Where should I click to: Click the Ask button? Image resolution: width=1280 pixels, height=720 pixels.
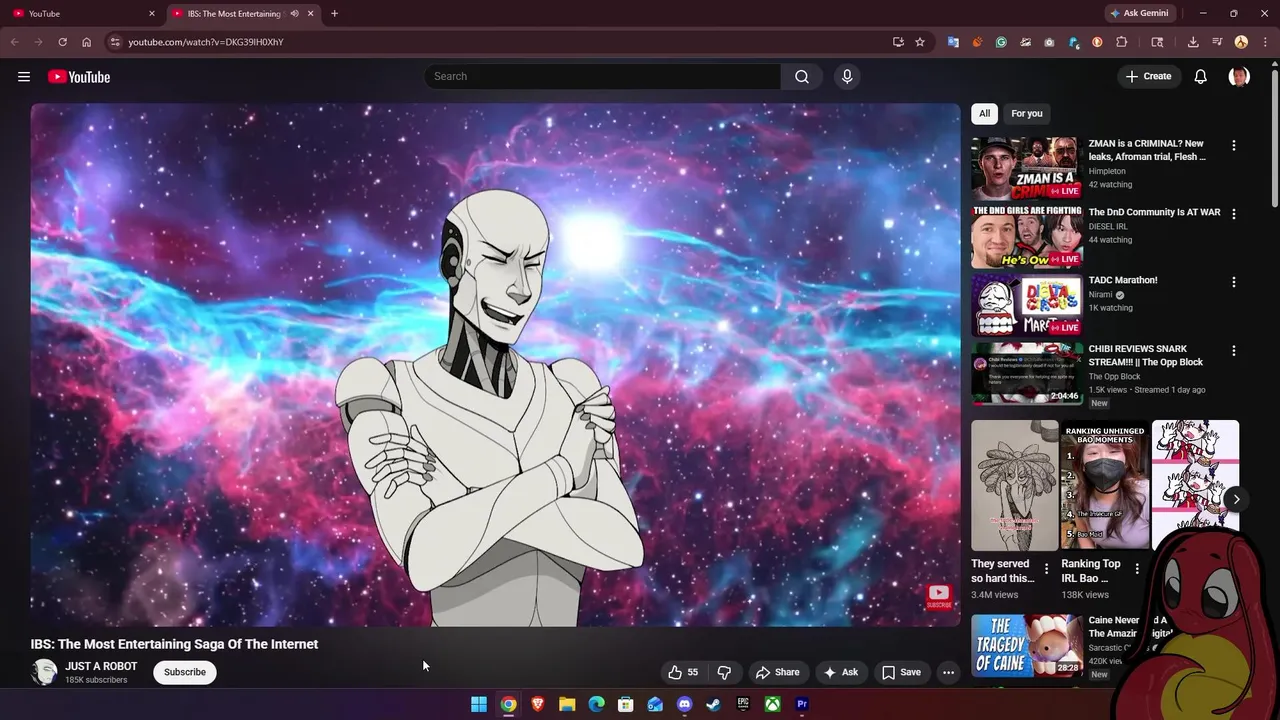(x=841, y=672)
